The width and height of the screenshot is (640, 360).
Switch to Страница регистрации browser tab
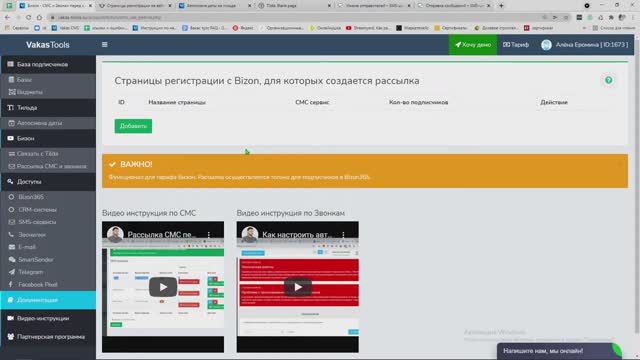[136, 6]
